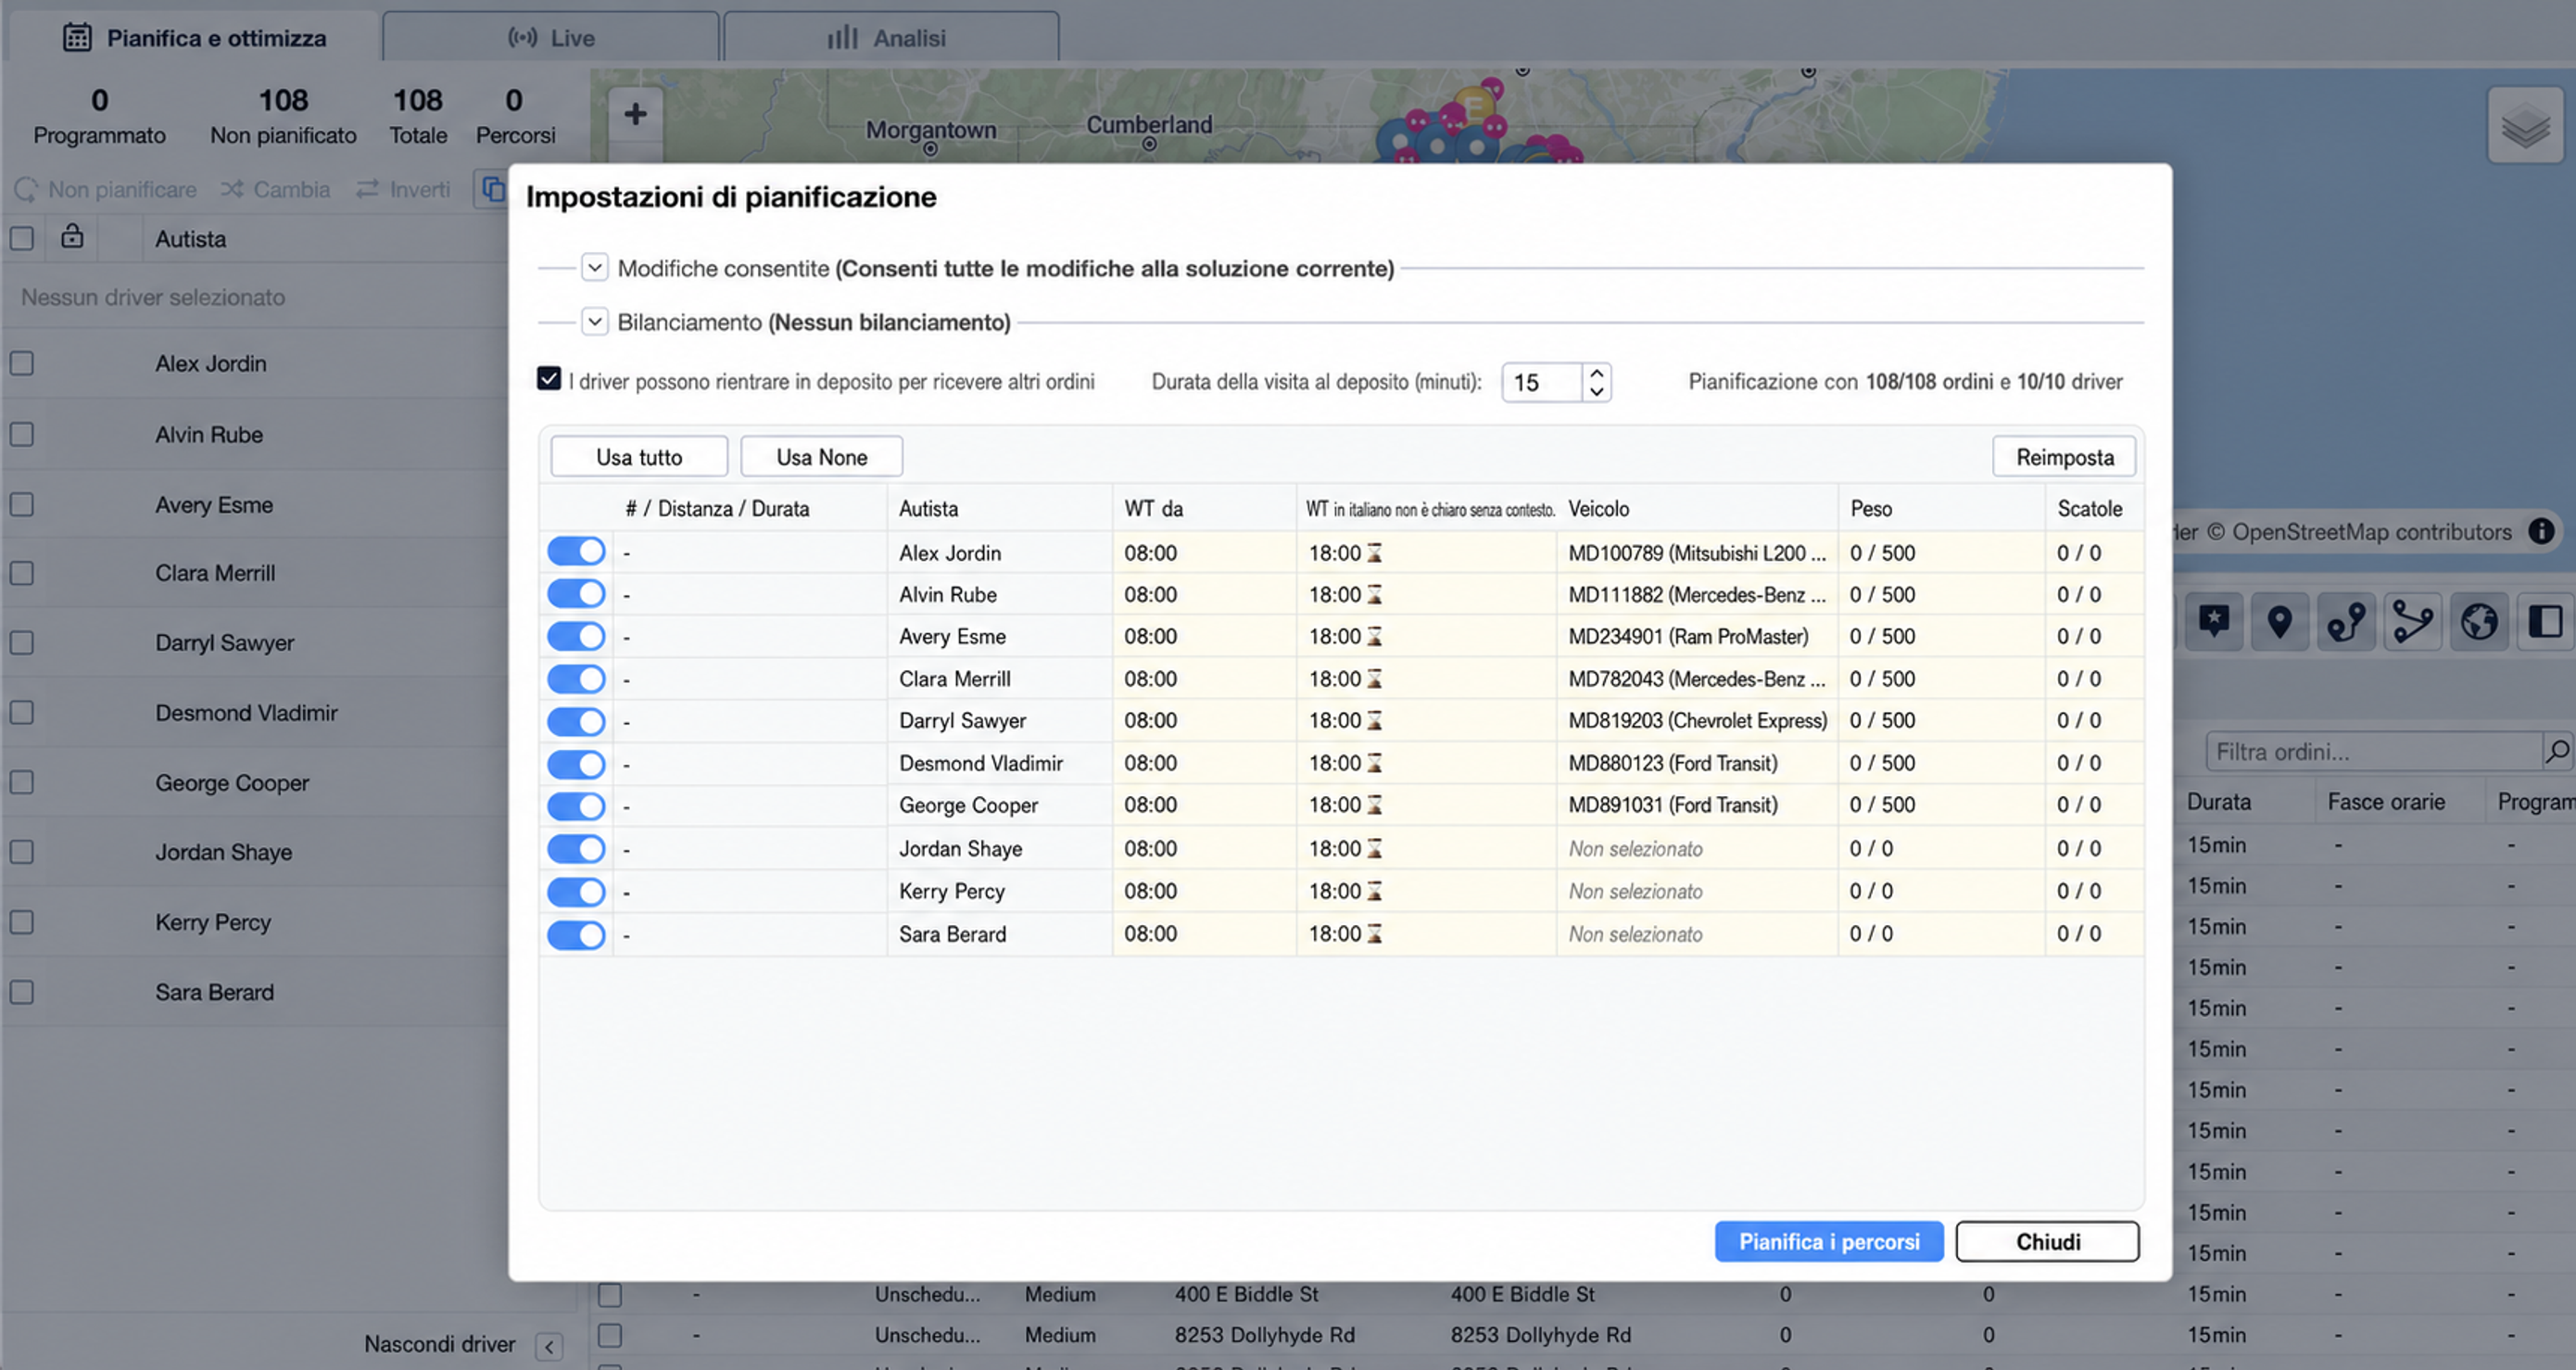The height and width of the screenshot is (1370, 2576).
Task: Check the order row for 400 E Biddle St
Action: pyautogui.click(x=610, y=1294)
